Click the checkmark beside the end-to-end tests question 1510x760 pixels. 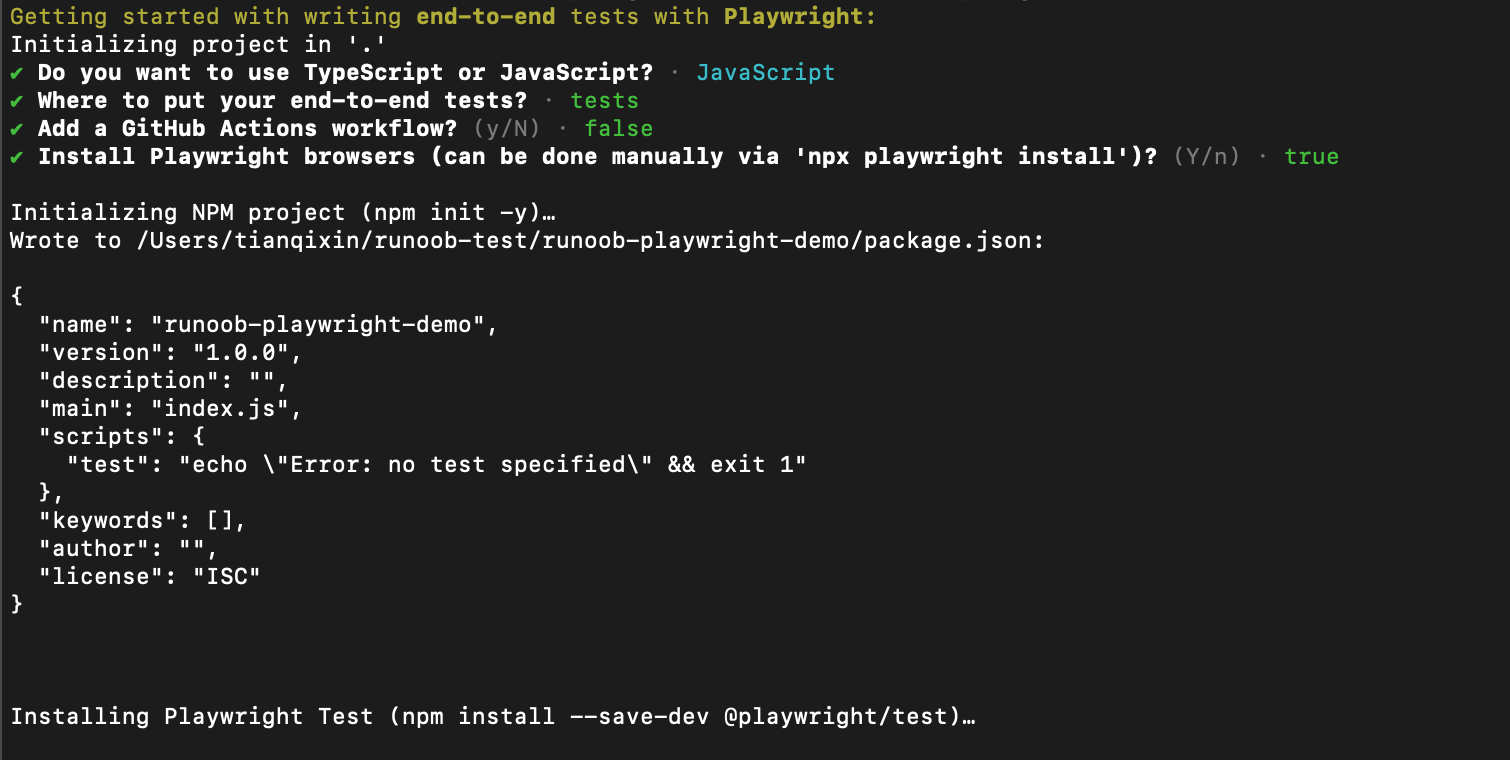[x=17, y=101]
